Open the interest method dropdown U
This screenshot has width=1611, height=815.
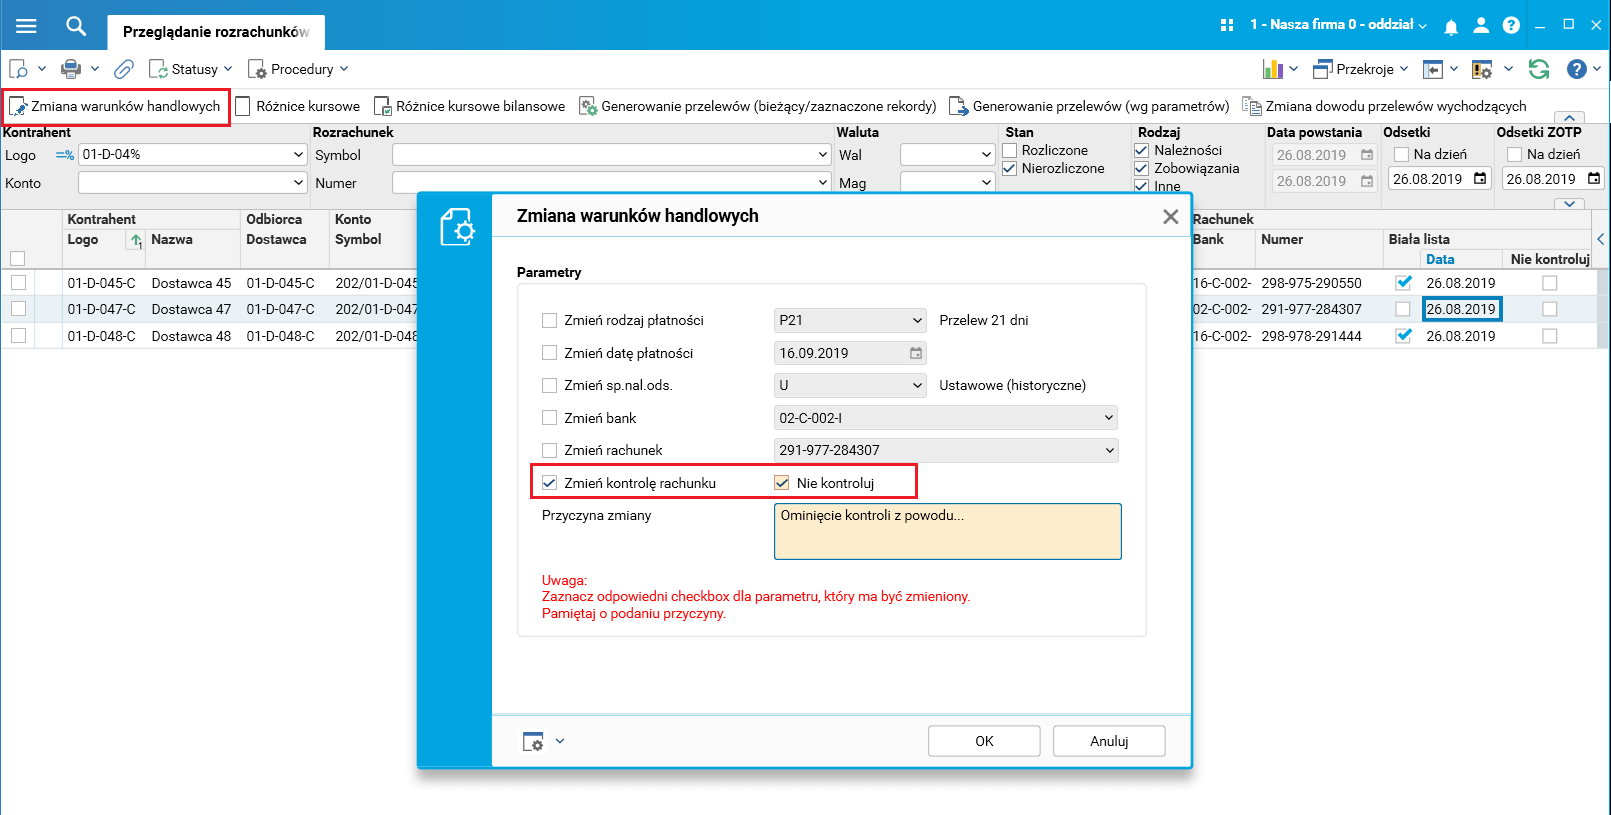[x=850, y=385]
